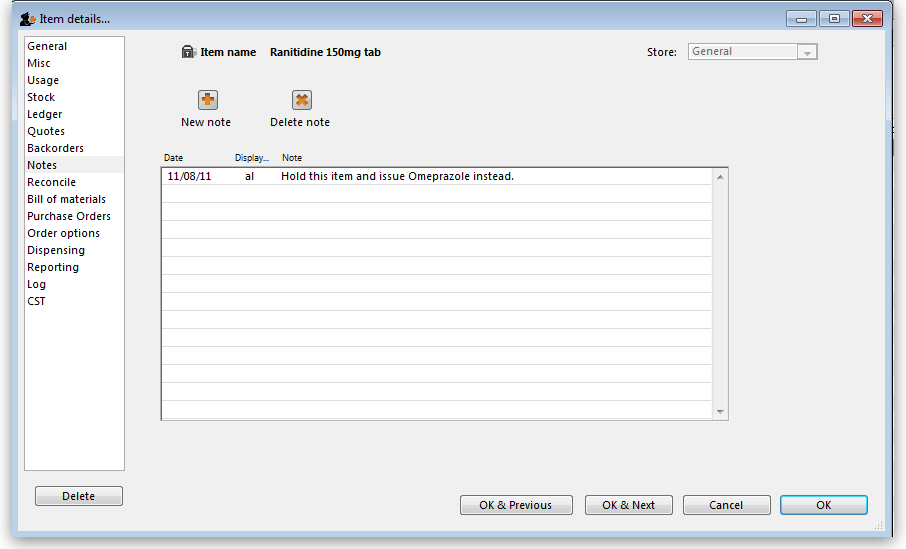Click the notes list scroll down arrow
Image resolution: width=906 pixels, height=549 pixels.
click(x=720, y=411)
